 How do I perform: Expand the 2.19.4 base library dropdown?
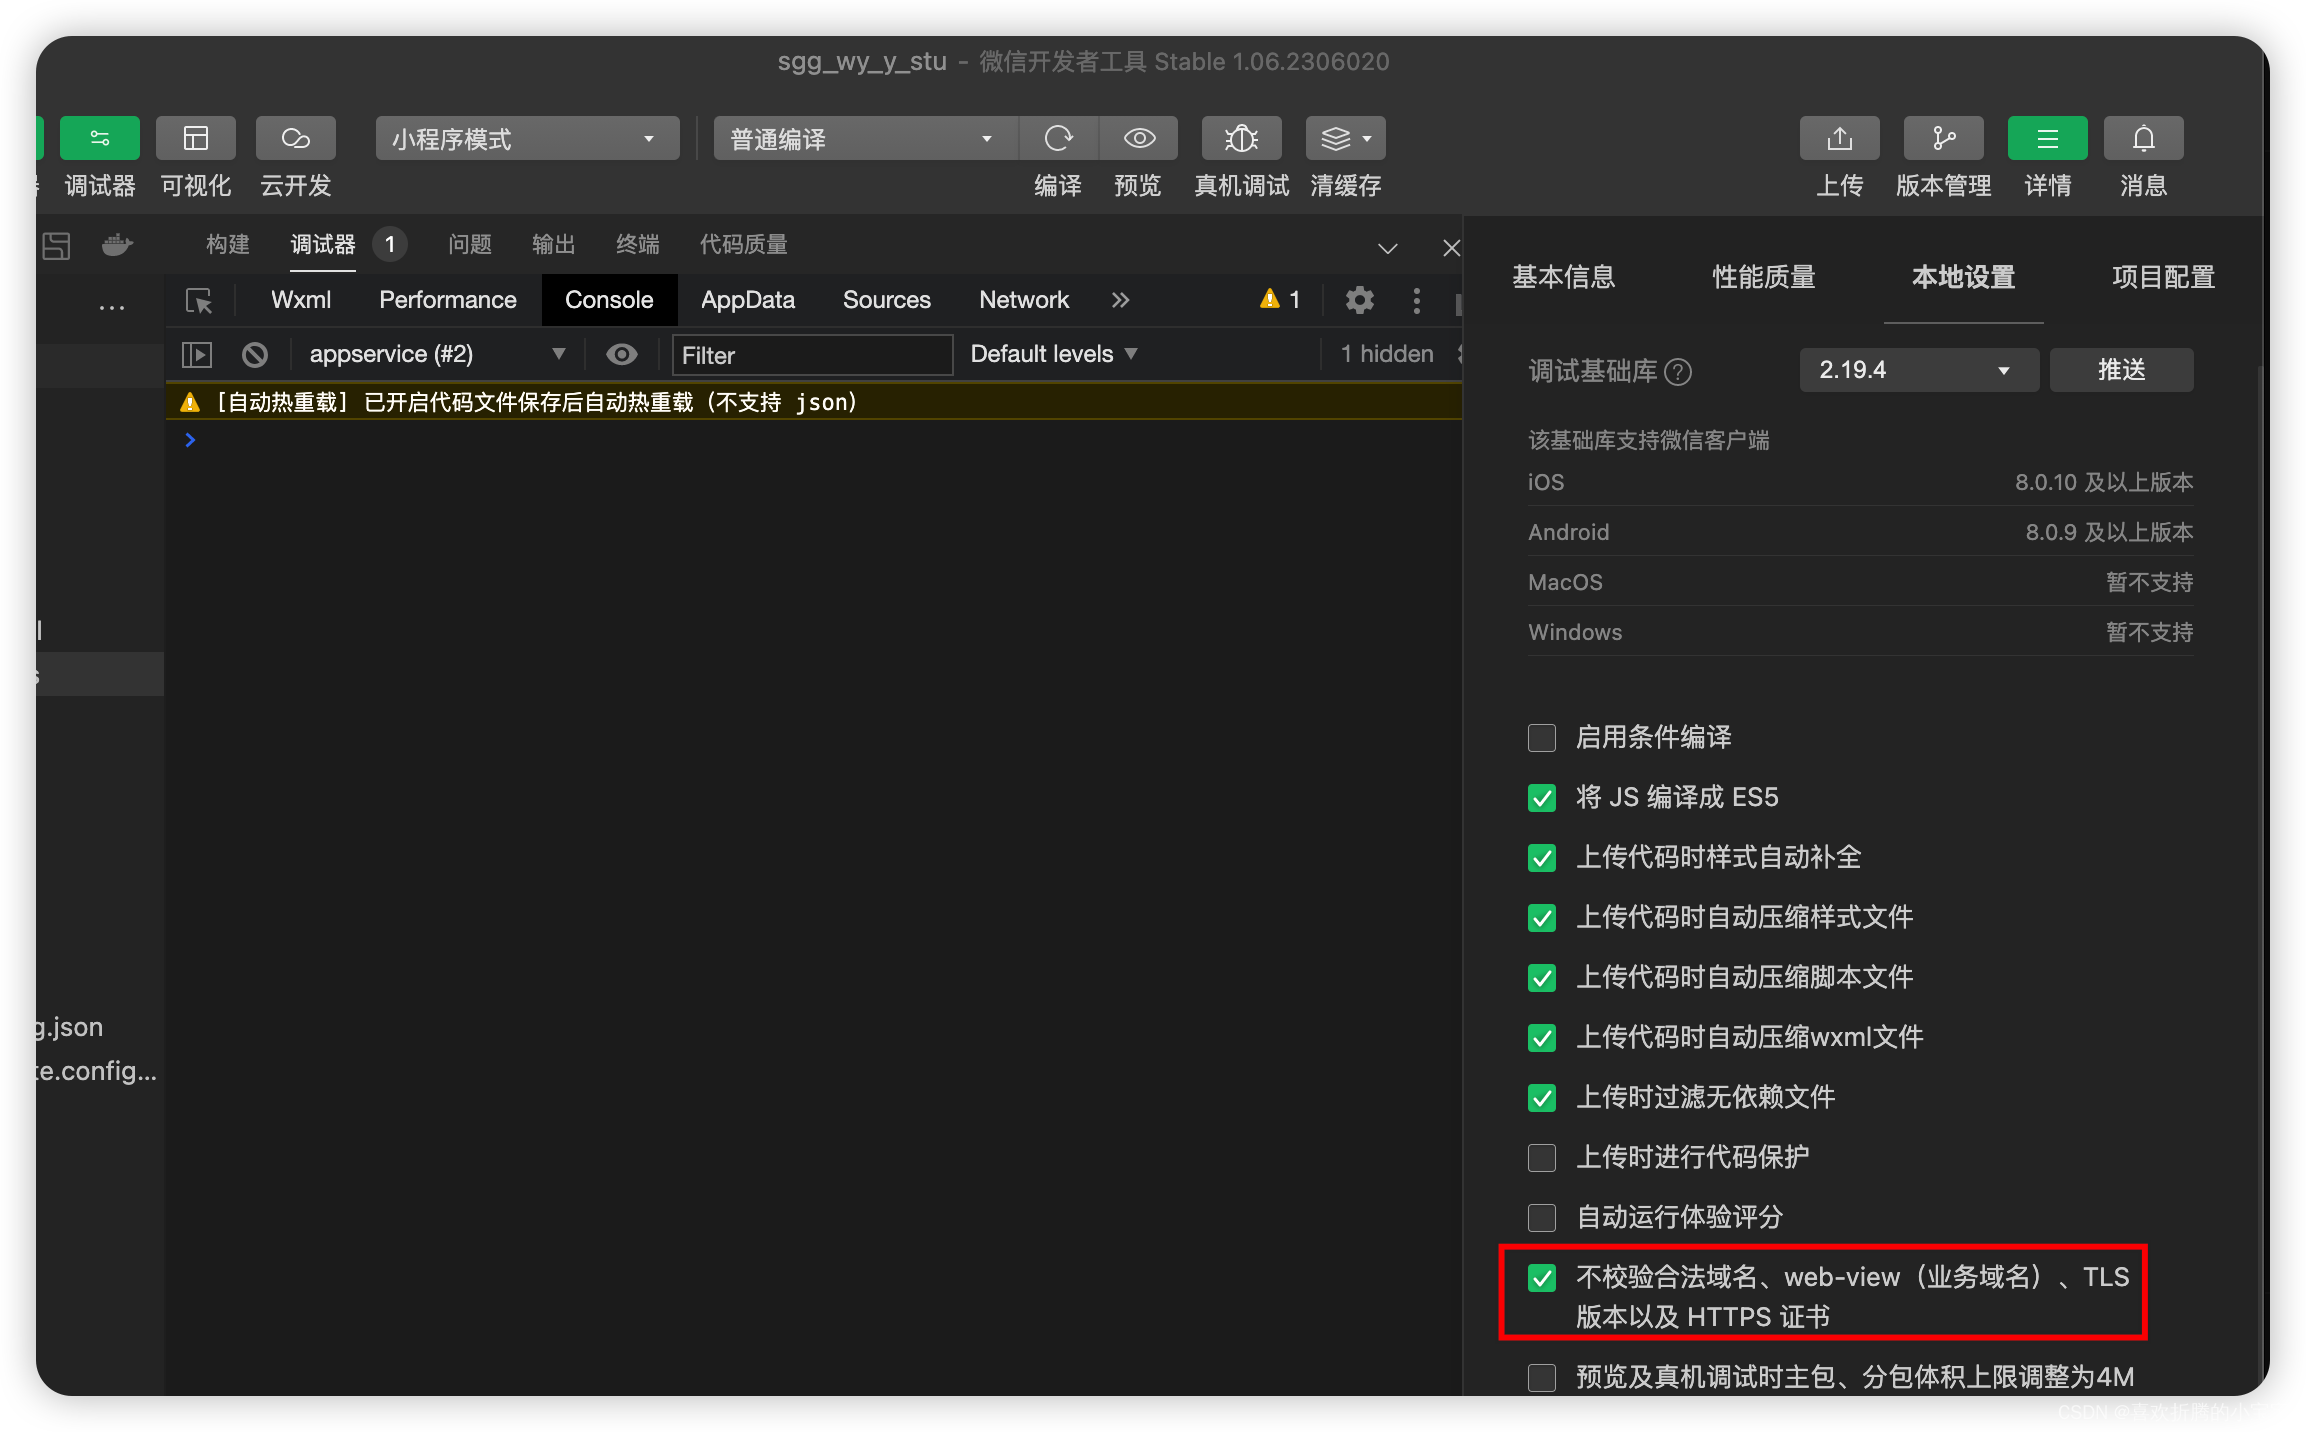(x=1918, y=370)
